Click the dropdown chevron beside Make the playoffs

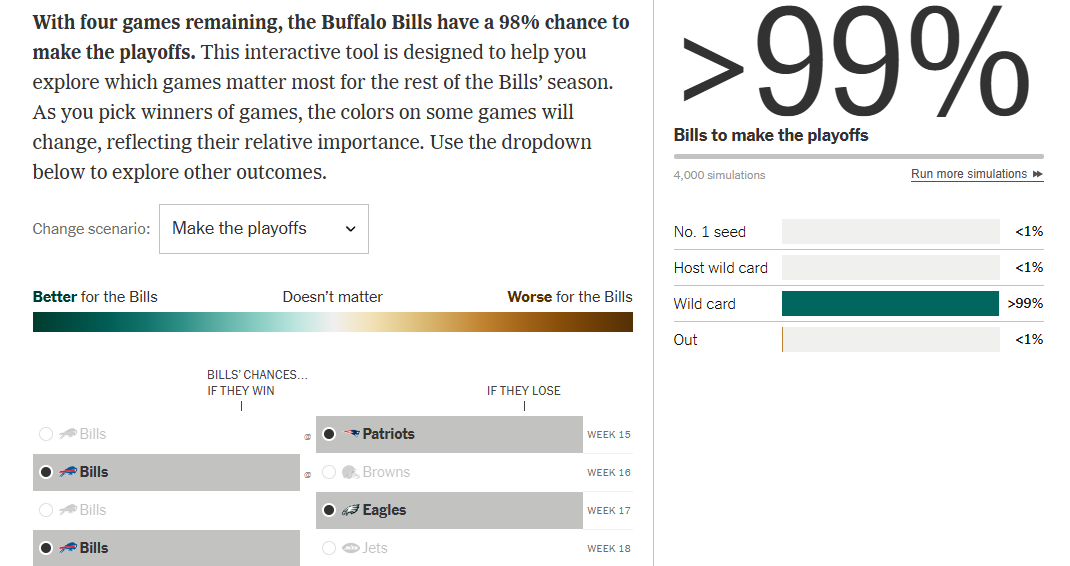350,229
